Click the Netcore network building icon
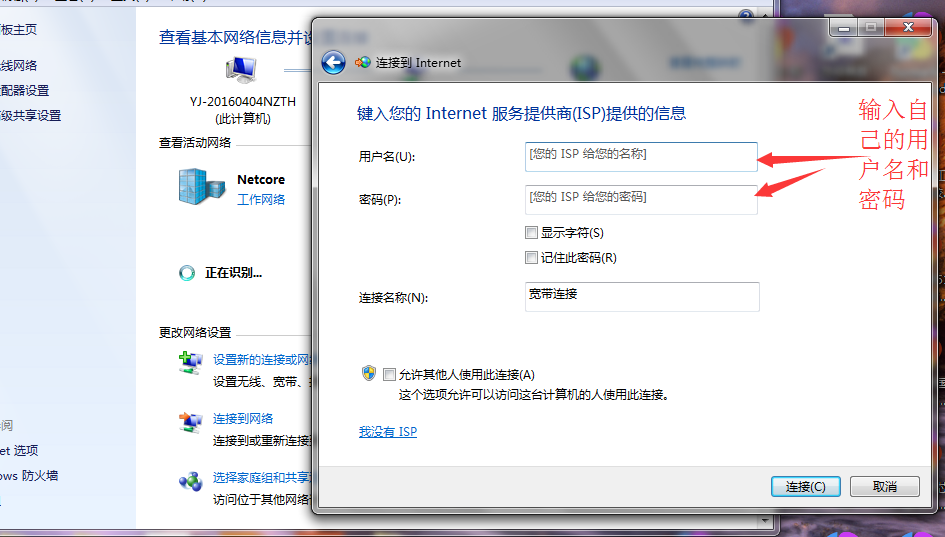 (x=203, y=187)
